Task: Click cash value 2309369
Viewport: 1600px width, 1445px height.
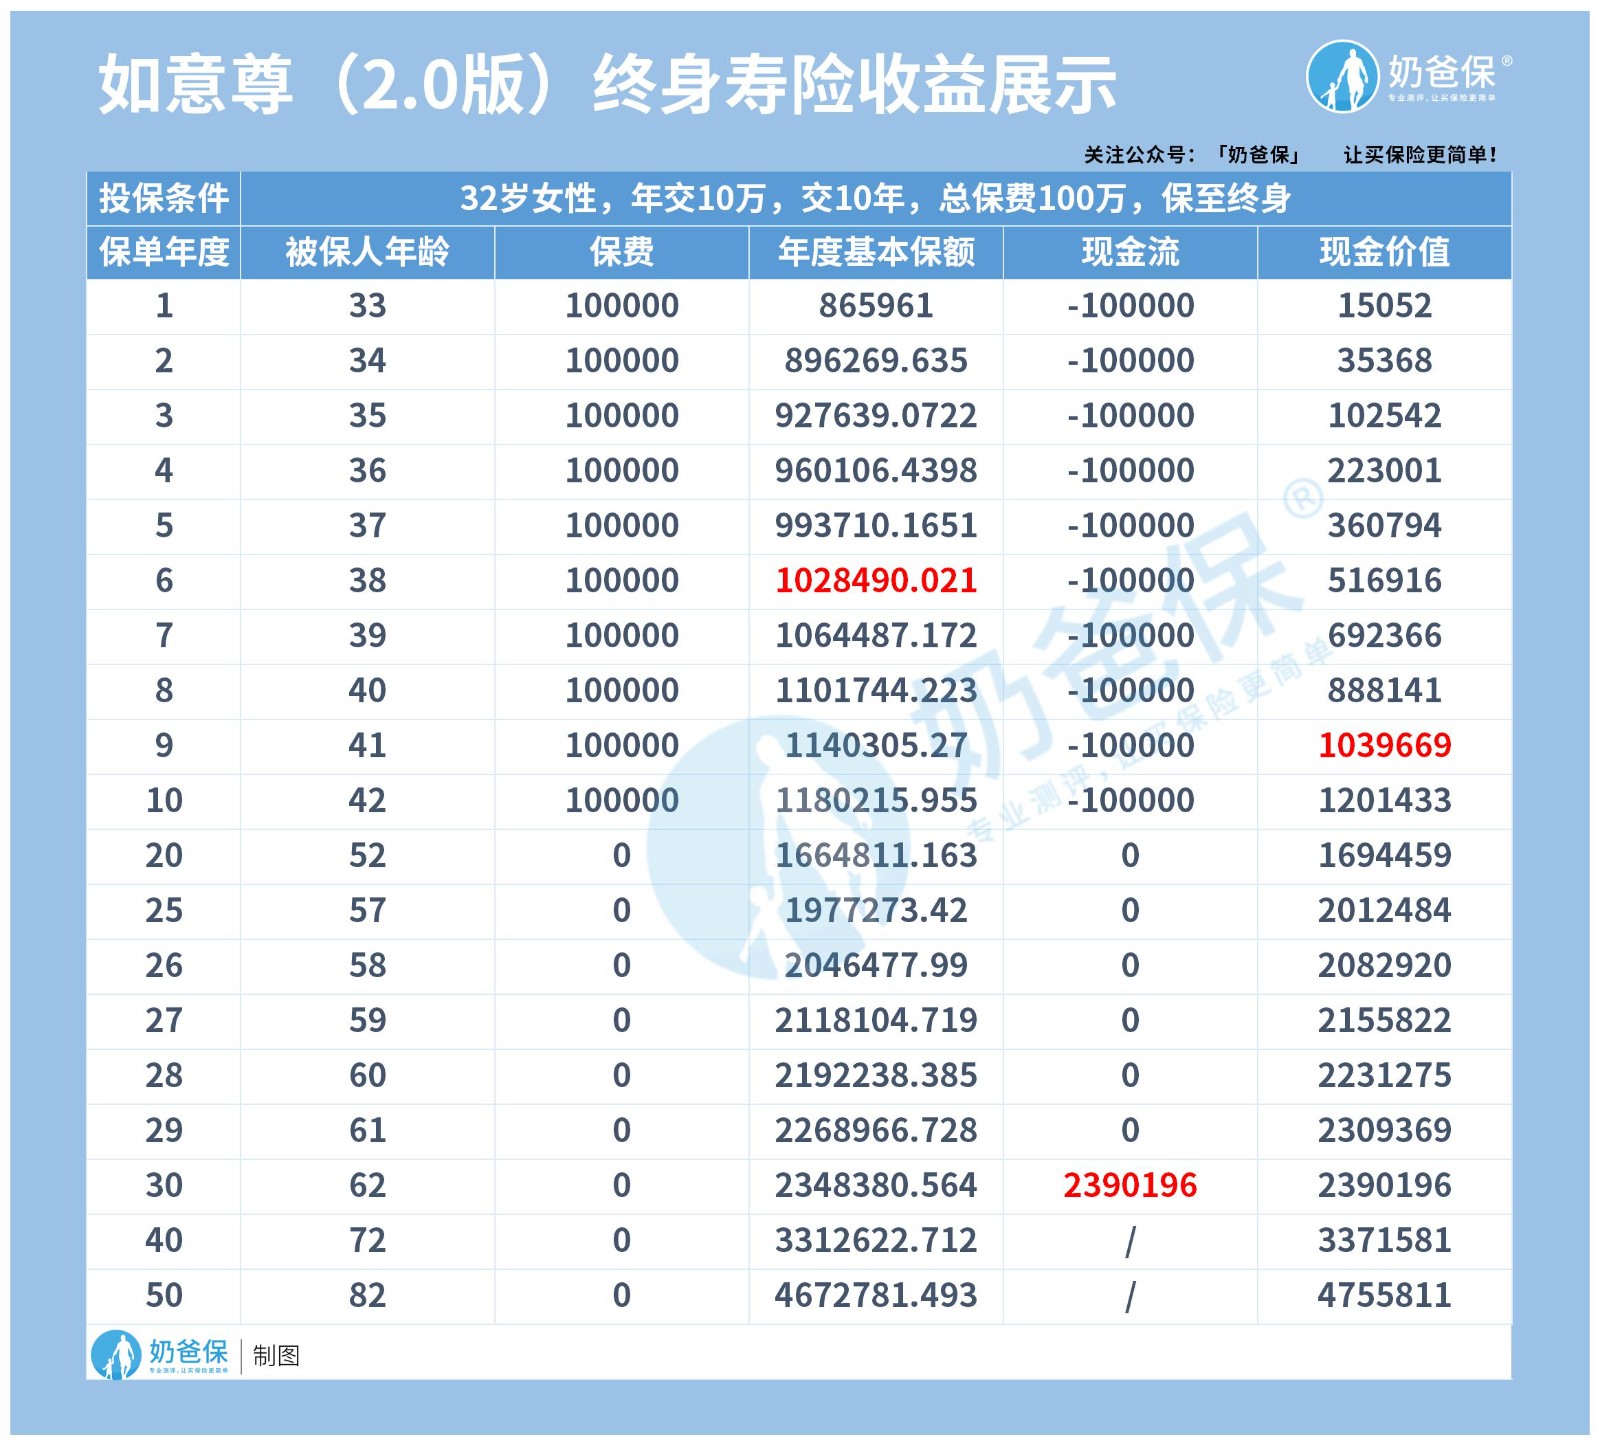Action: (1385, 1131)
